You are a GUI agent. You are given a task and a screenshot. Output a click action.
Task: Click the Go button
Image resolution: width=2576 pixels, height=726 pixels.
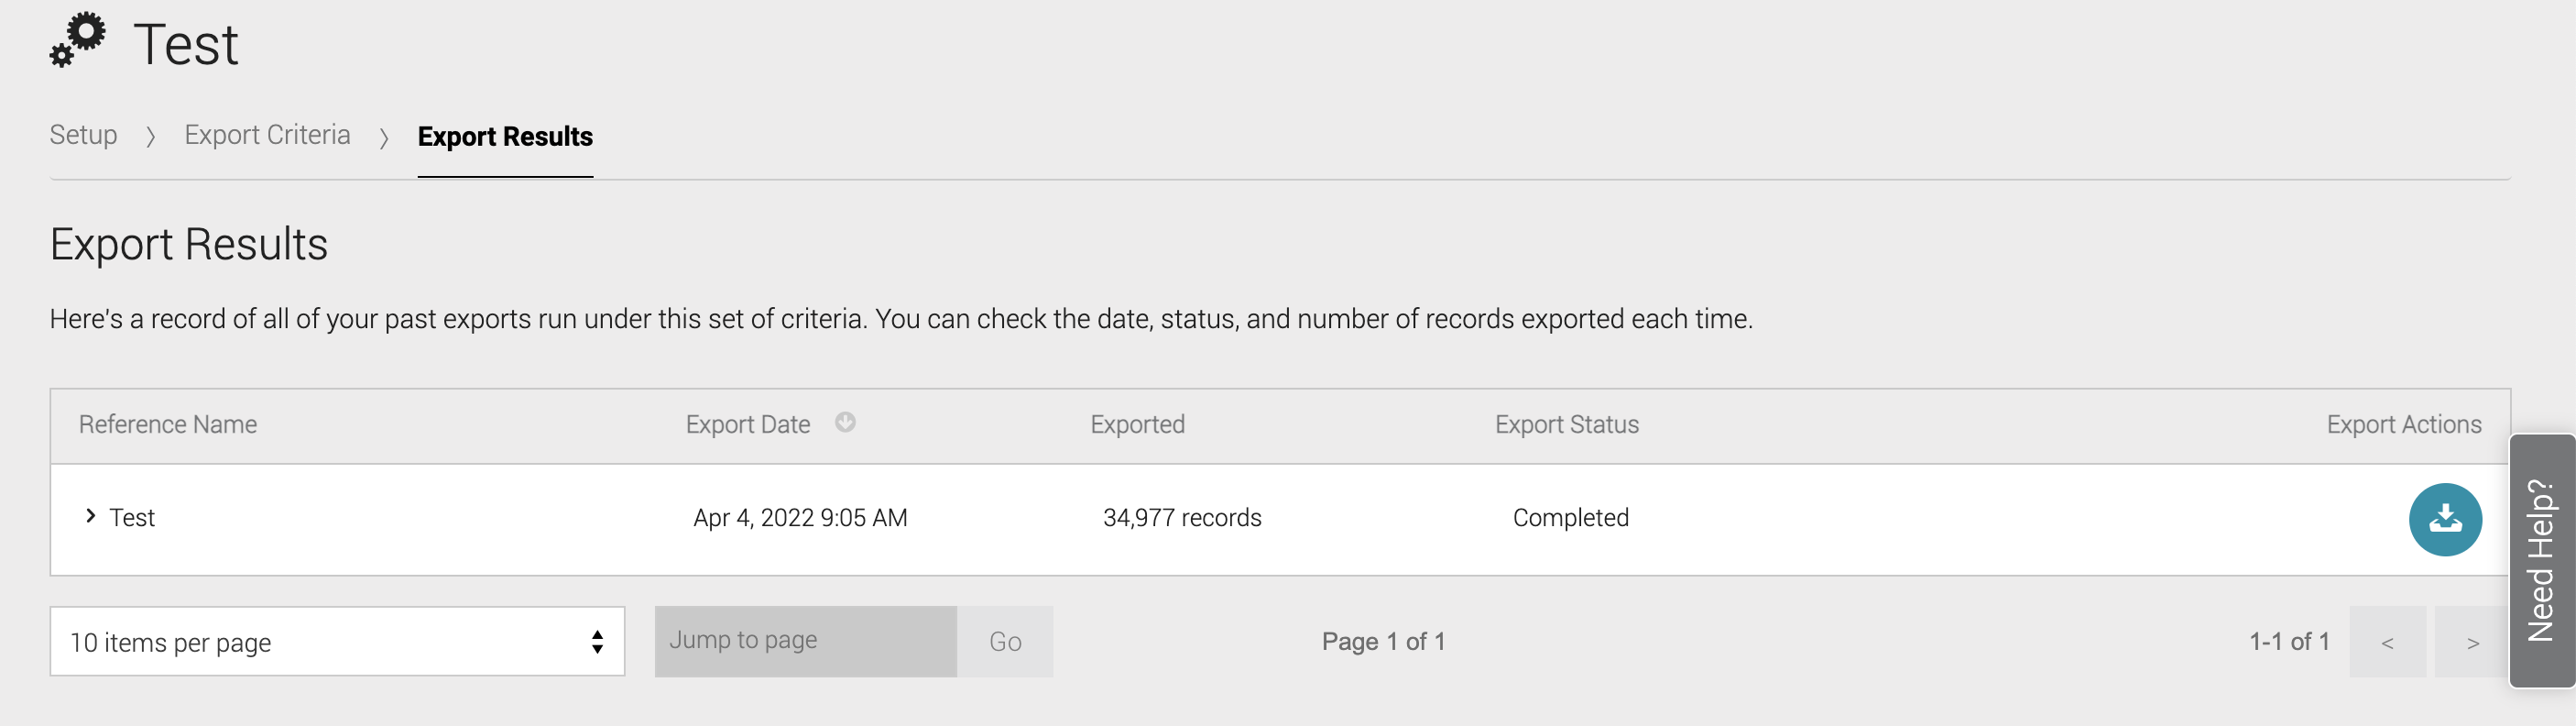(1005, 641)
